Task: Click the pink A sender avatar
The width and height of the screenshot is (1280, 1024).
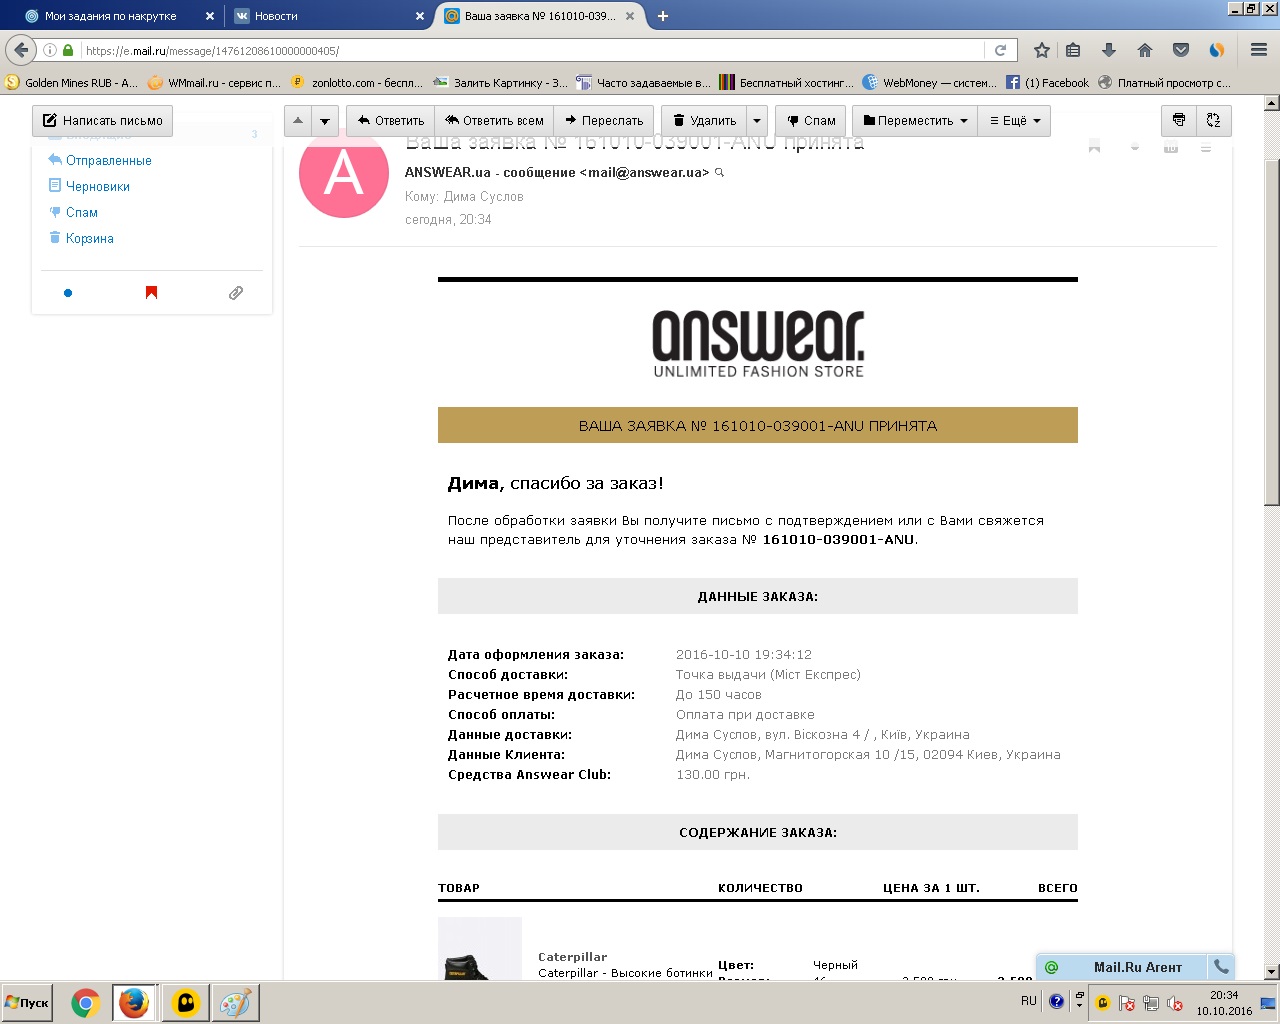Action: (x=344, y=173)
